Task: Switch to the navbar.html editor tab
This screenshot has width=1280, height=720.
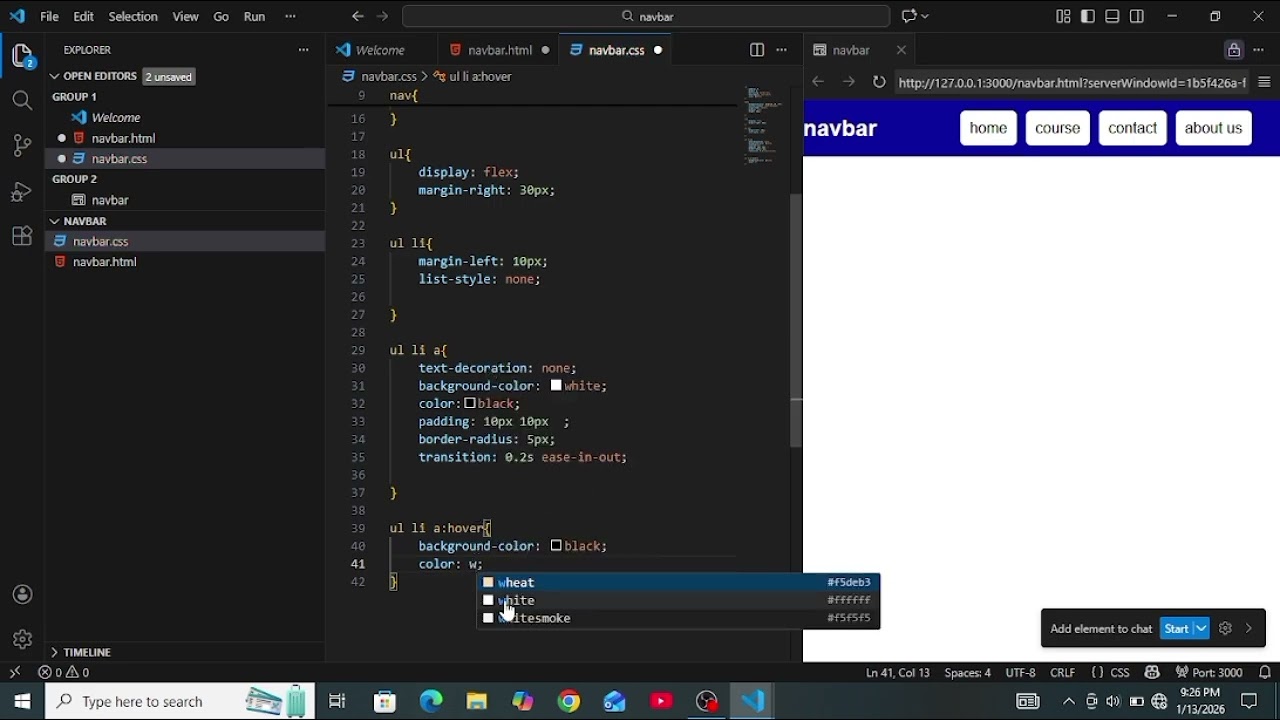Action: (x=500, y=50)
